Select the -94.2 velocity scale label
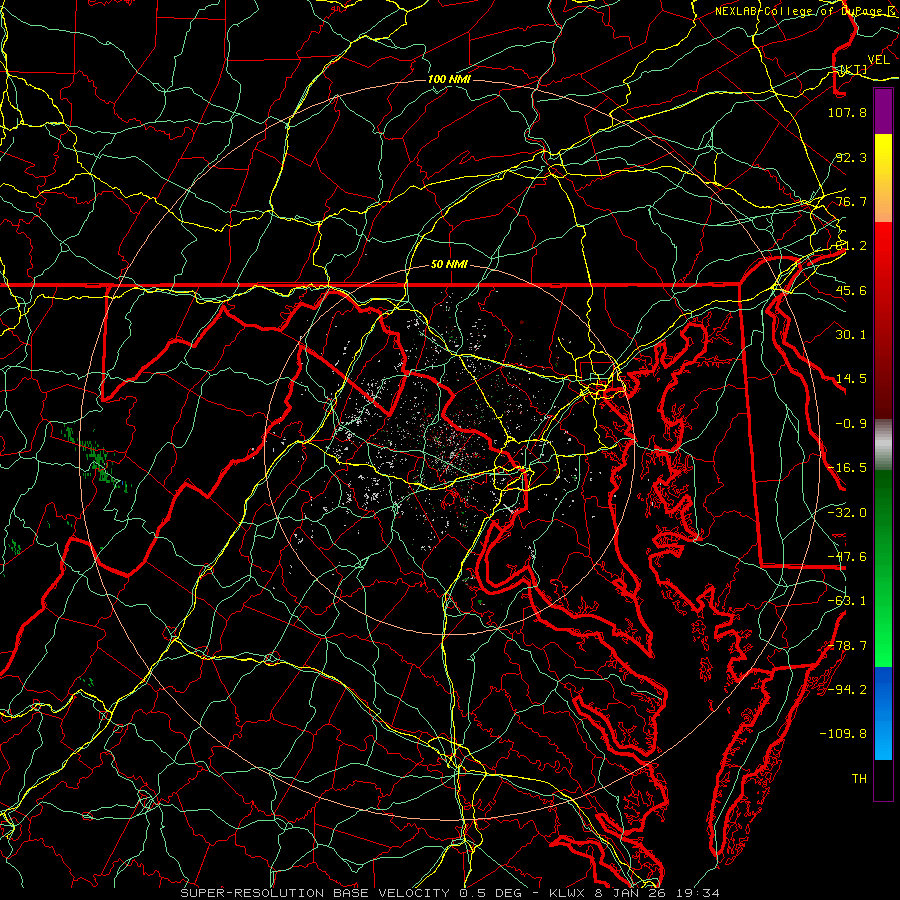Screen dimensions: 900x900 [847, 690]
